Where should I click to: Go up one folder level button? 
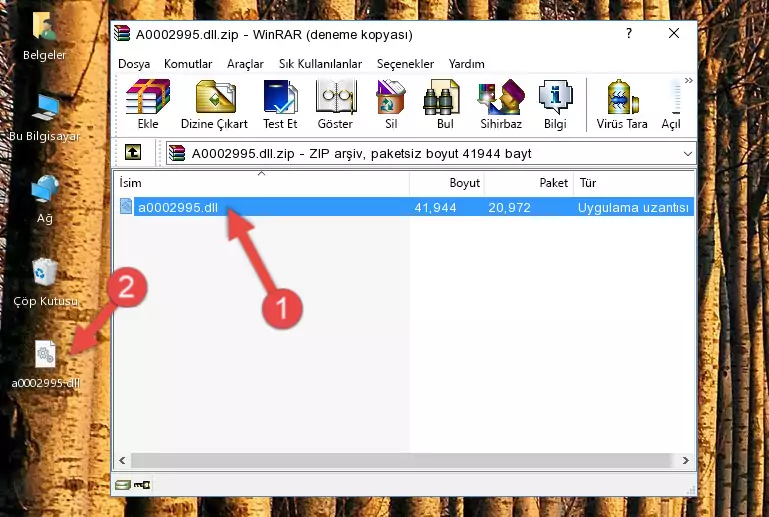pos(133,153)
